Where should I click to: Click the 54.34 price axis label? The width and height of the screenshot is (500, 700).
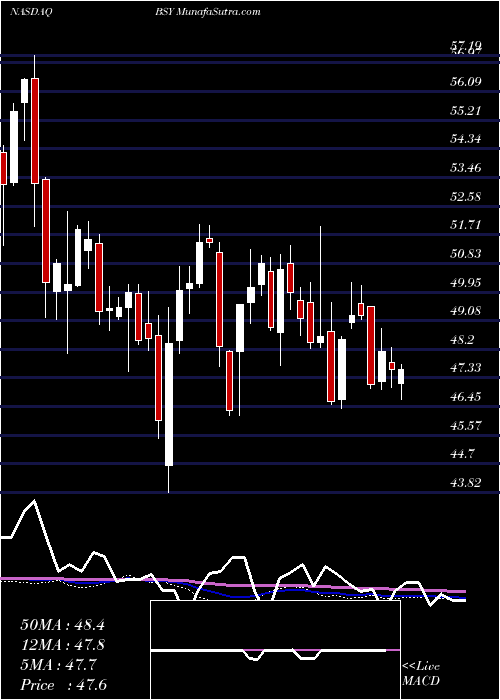pos(466,139)
